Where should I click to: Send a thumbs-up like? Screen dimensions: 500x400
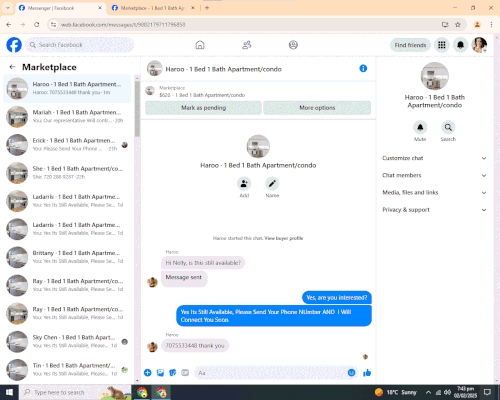[x=367, y=373]
